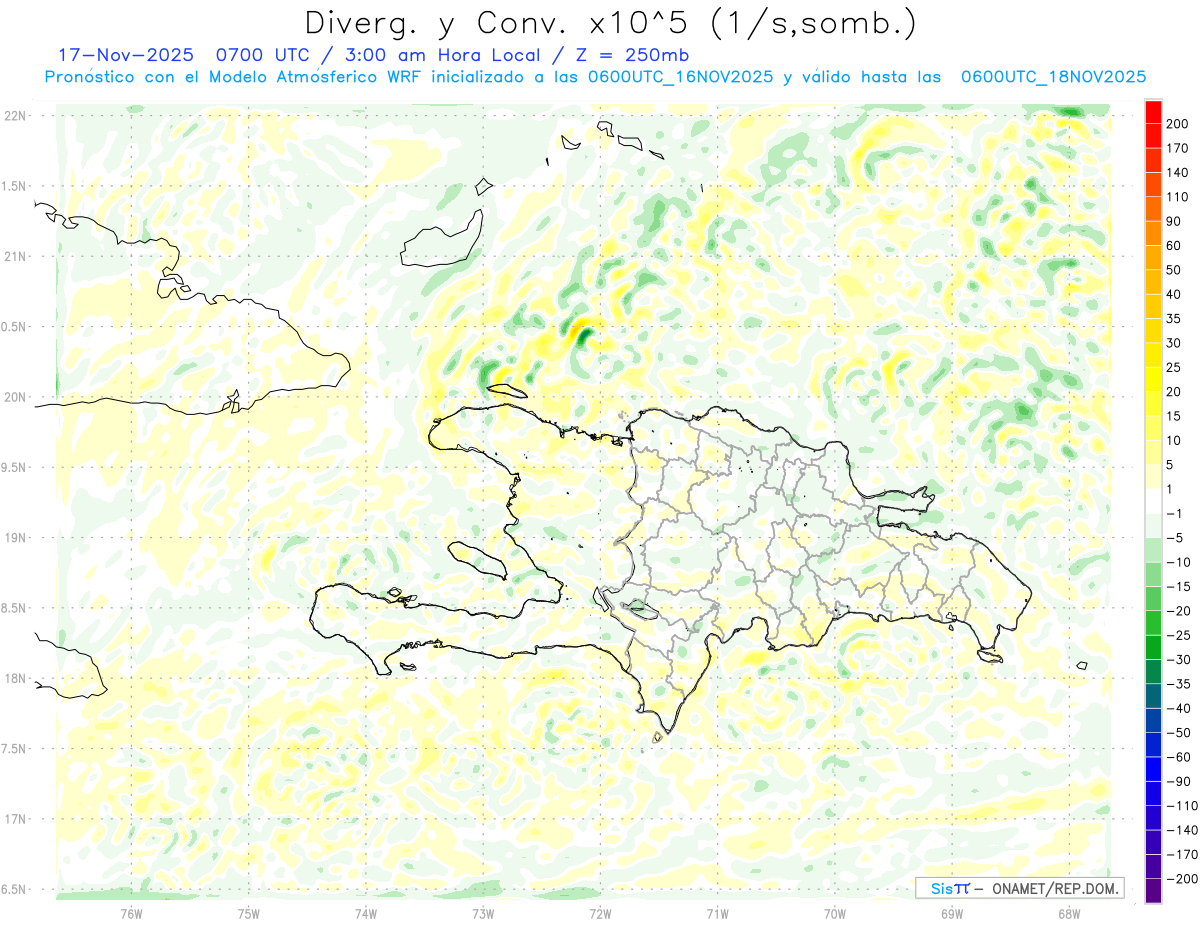Click the red swatch above the 200 label
1200x927 pixels.
coord(1153,111)
